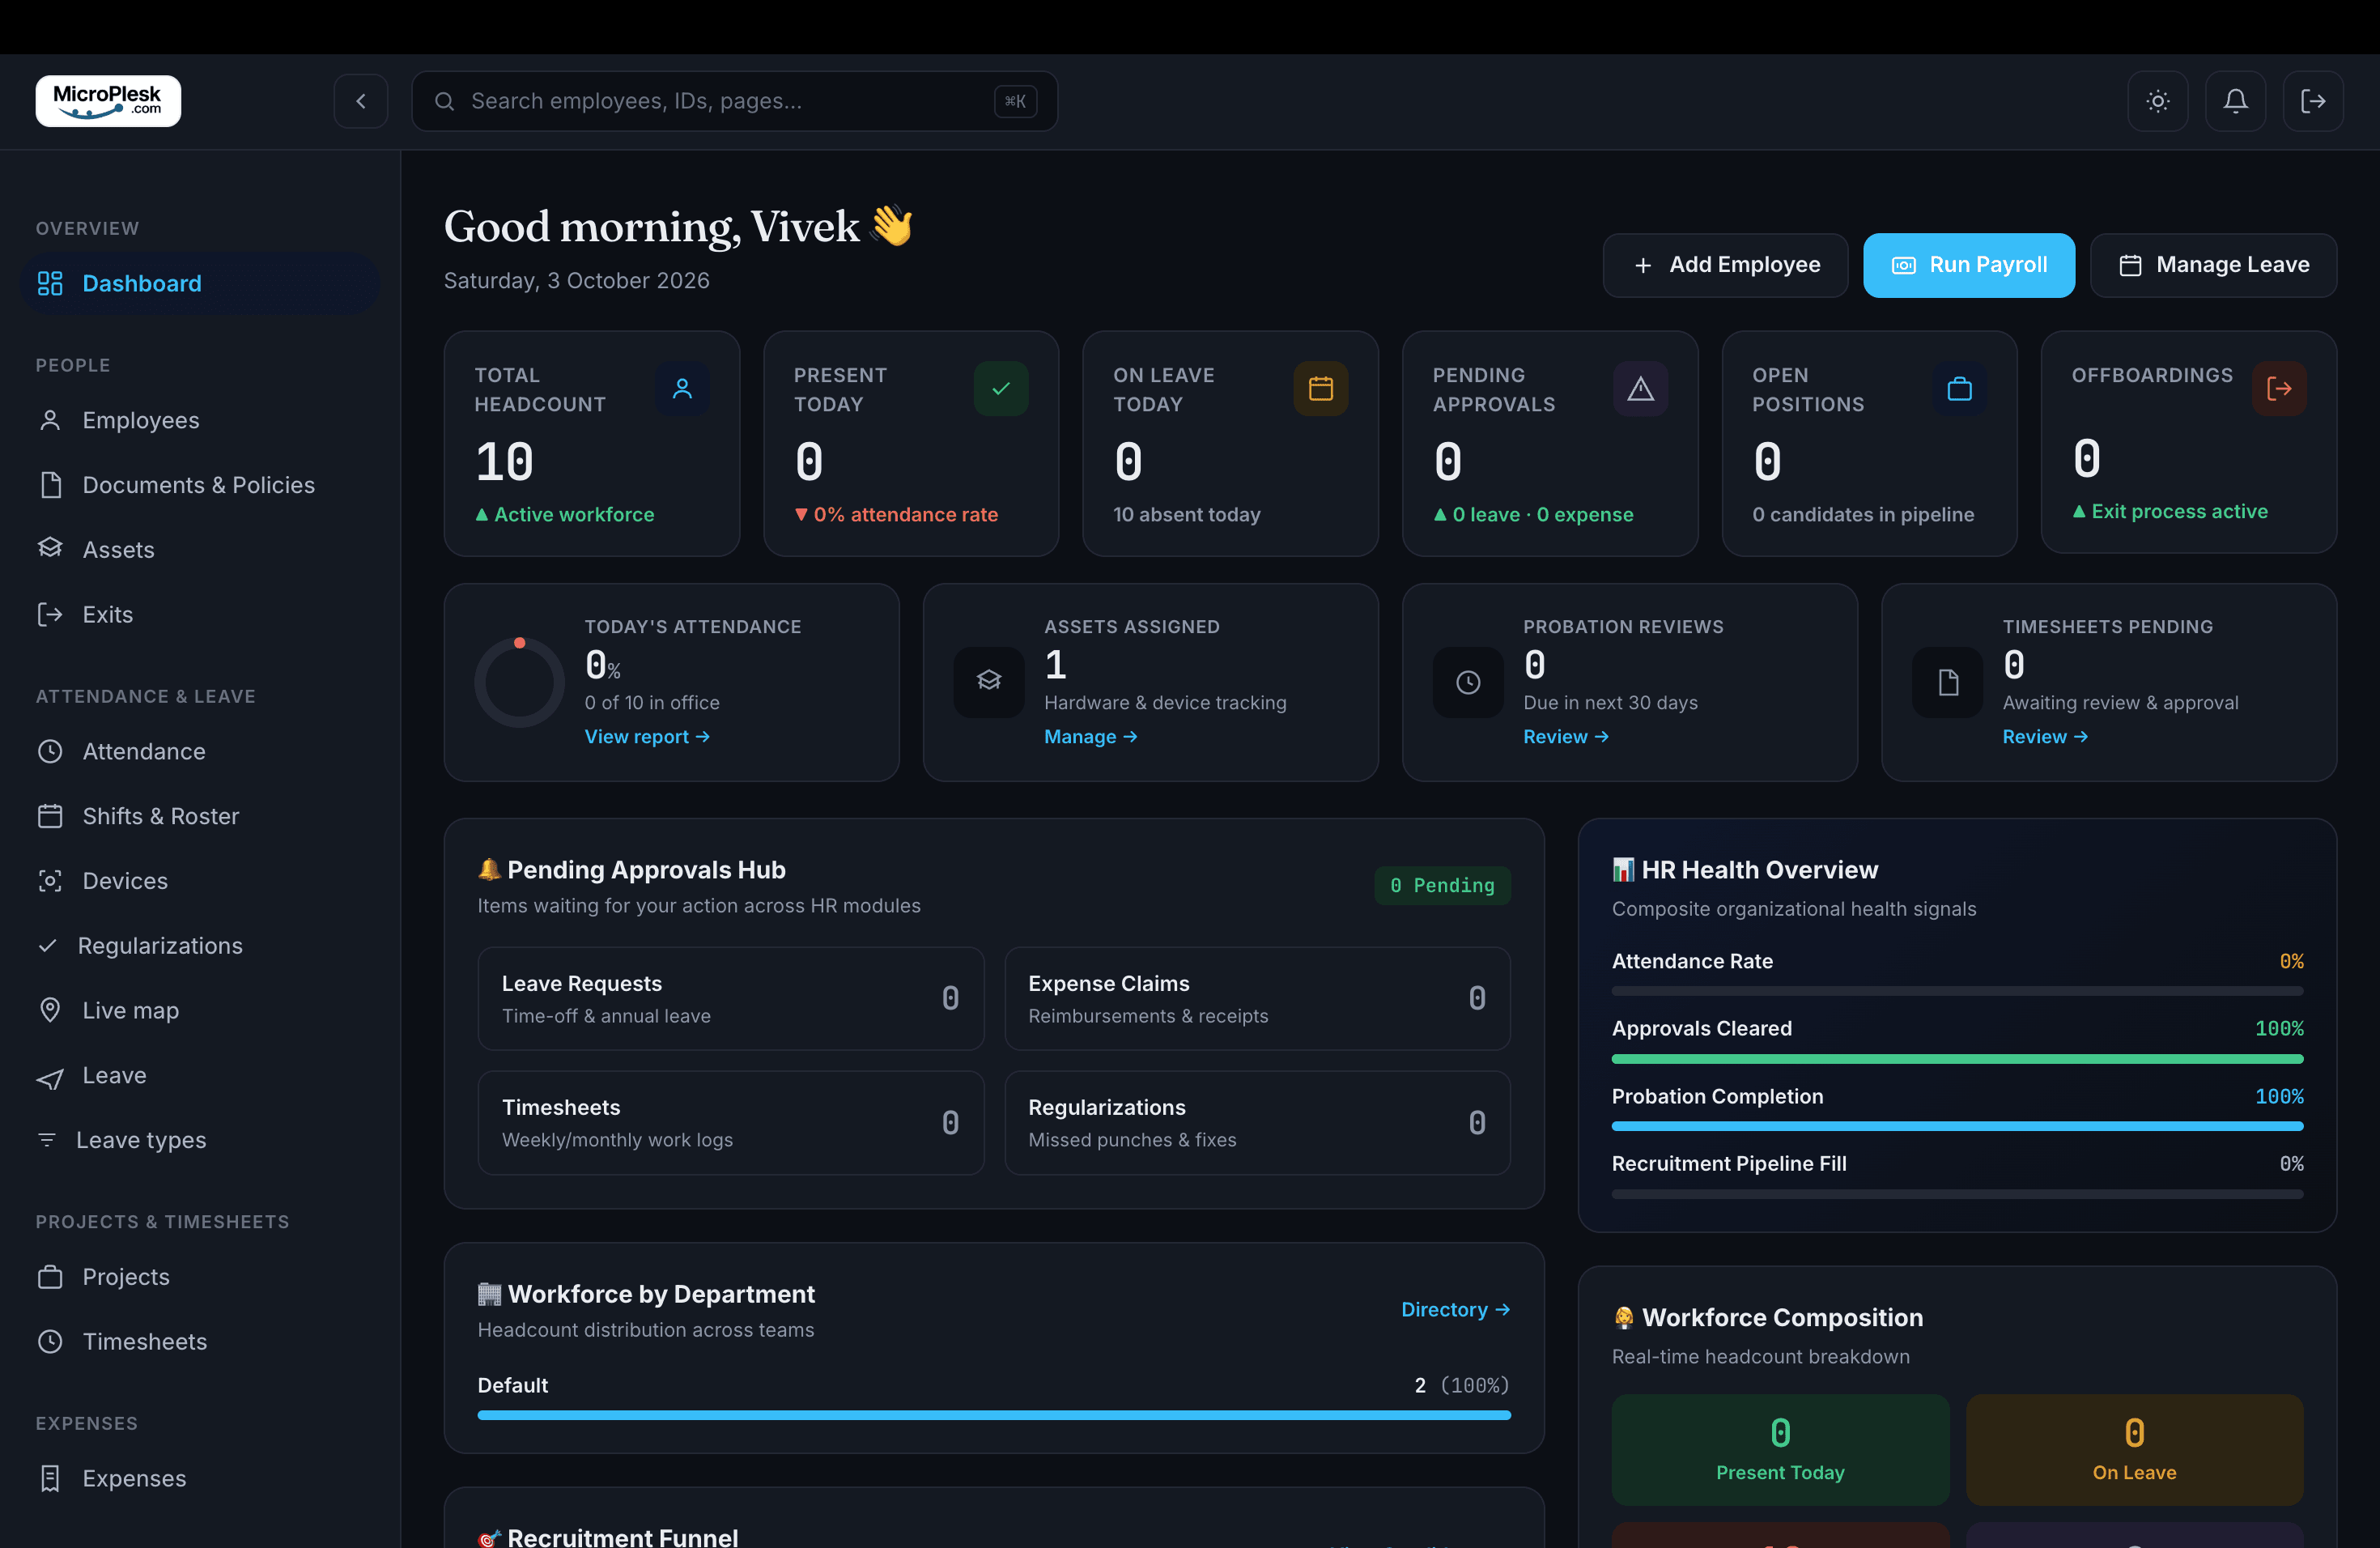This screenshot has height=1548, width=2380.
Task: Open Documents & Policies
Action: pos(200,485)
